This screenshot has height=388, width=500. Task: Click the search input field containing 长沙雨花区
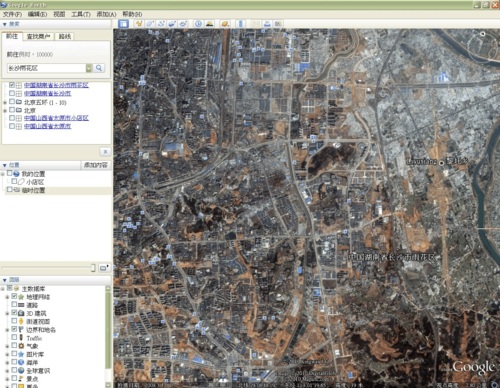coord(47,68)
